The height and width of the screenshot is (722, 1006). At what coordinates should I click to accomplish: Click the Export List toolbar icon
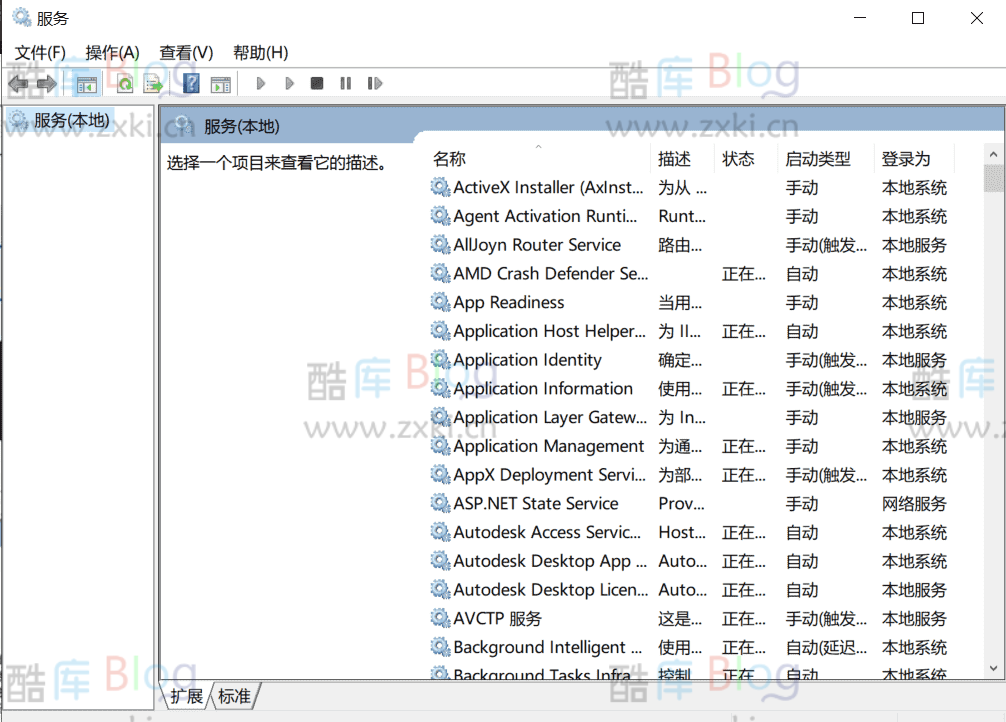click(152, 83)
